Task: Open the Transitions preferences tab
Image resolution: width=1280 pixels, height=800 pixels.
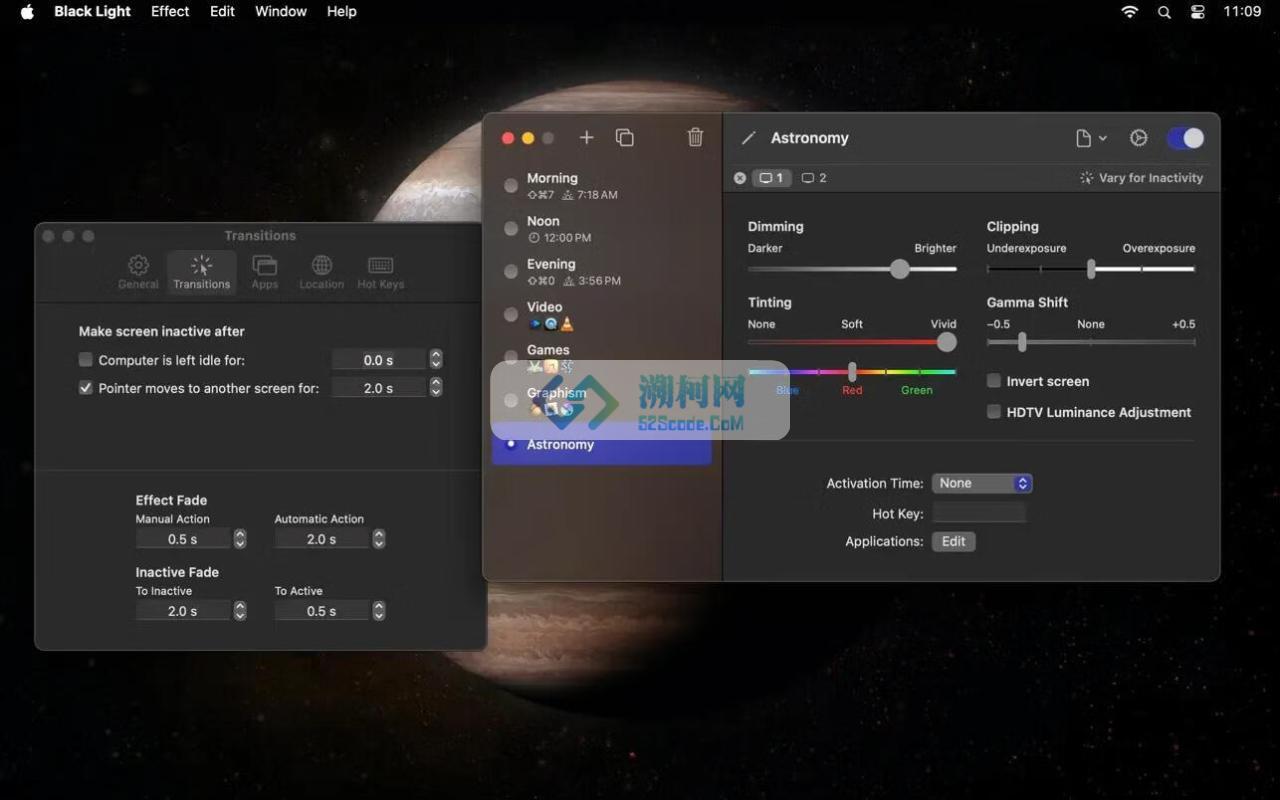Action: pos(201,271)
